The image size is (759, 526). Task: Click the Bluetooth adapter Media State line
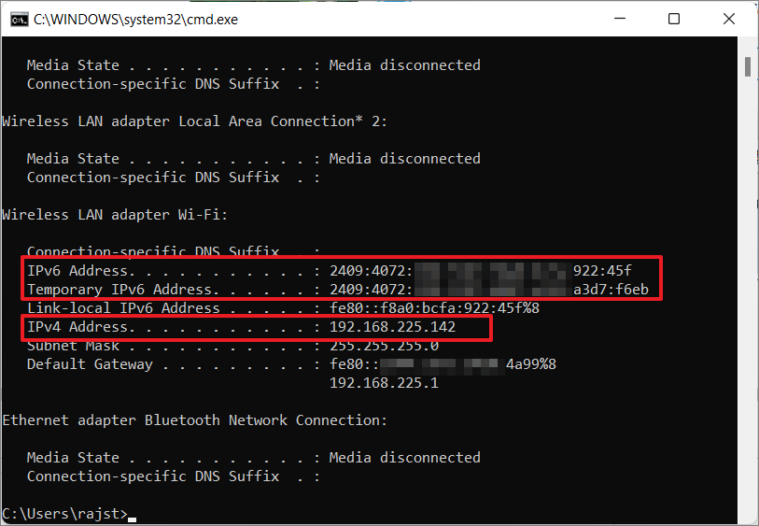(x=254, y=458)
